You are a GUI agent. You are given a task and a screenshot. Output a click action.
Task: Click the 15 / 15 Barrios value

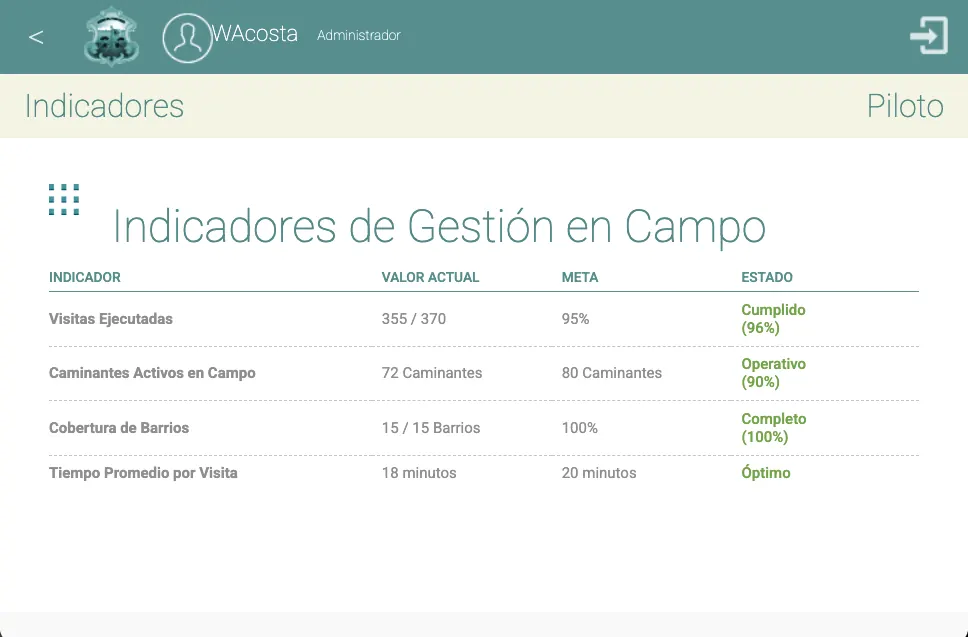point(431,428)
